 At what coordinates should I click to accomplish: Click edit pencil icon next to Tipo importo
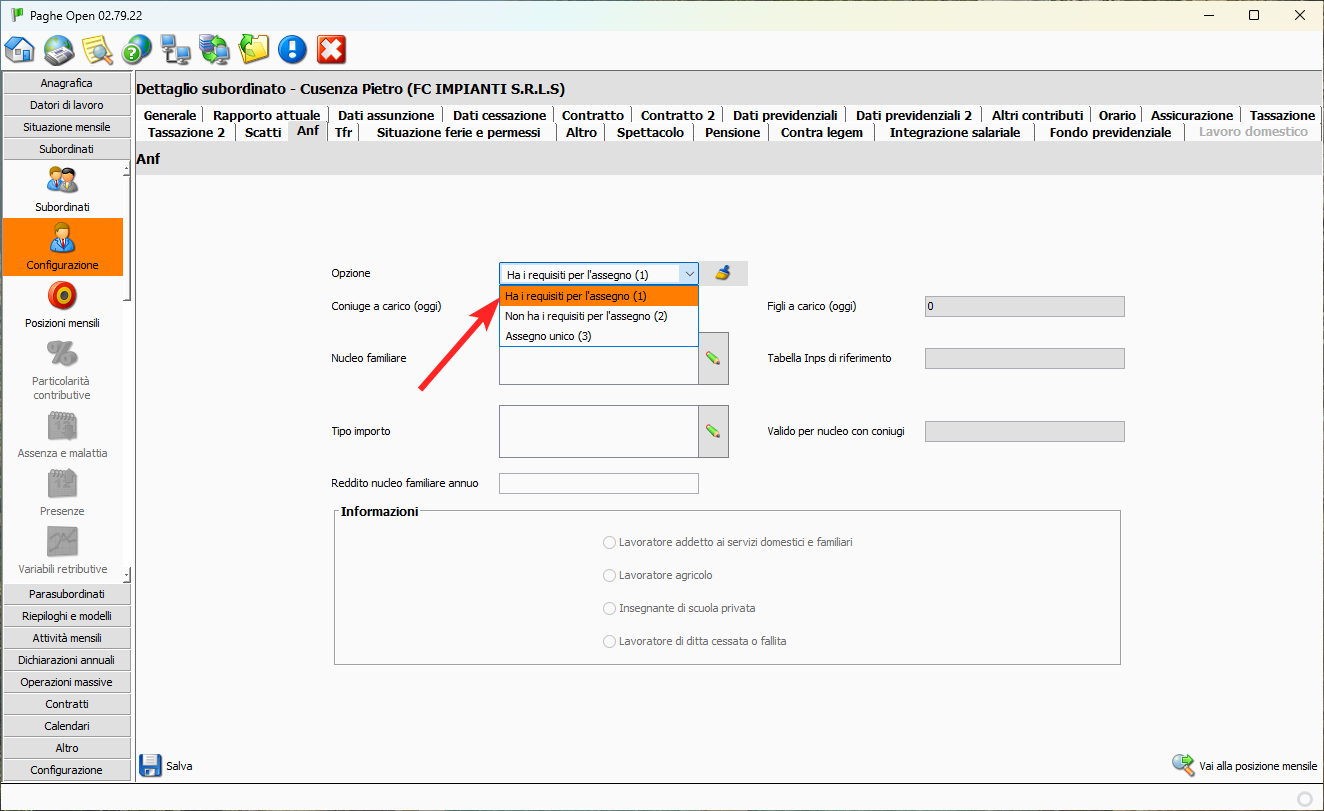click(713, 431)
